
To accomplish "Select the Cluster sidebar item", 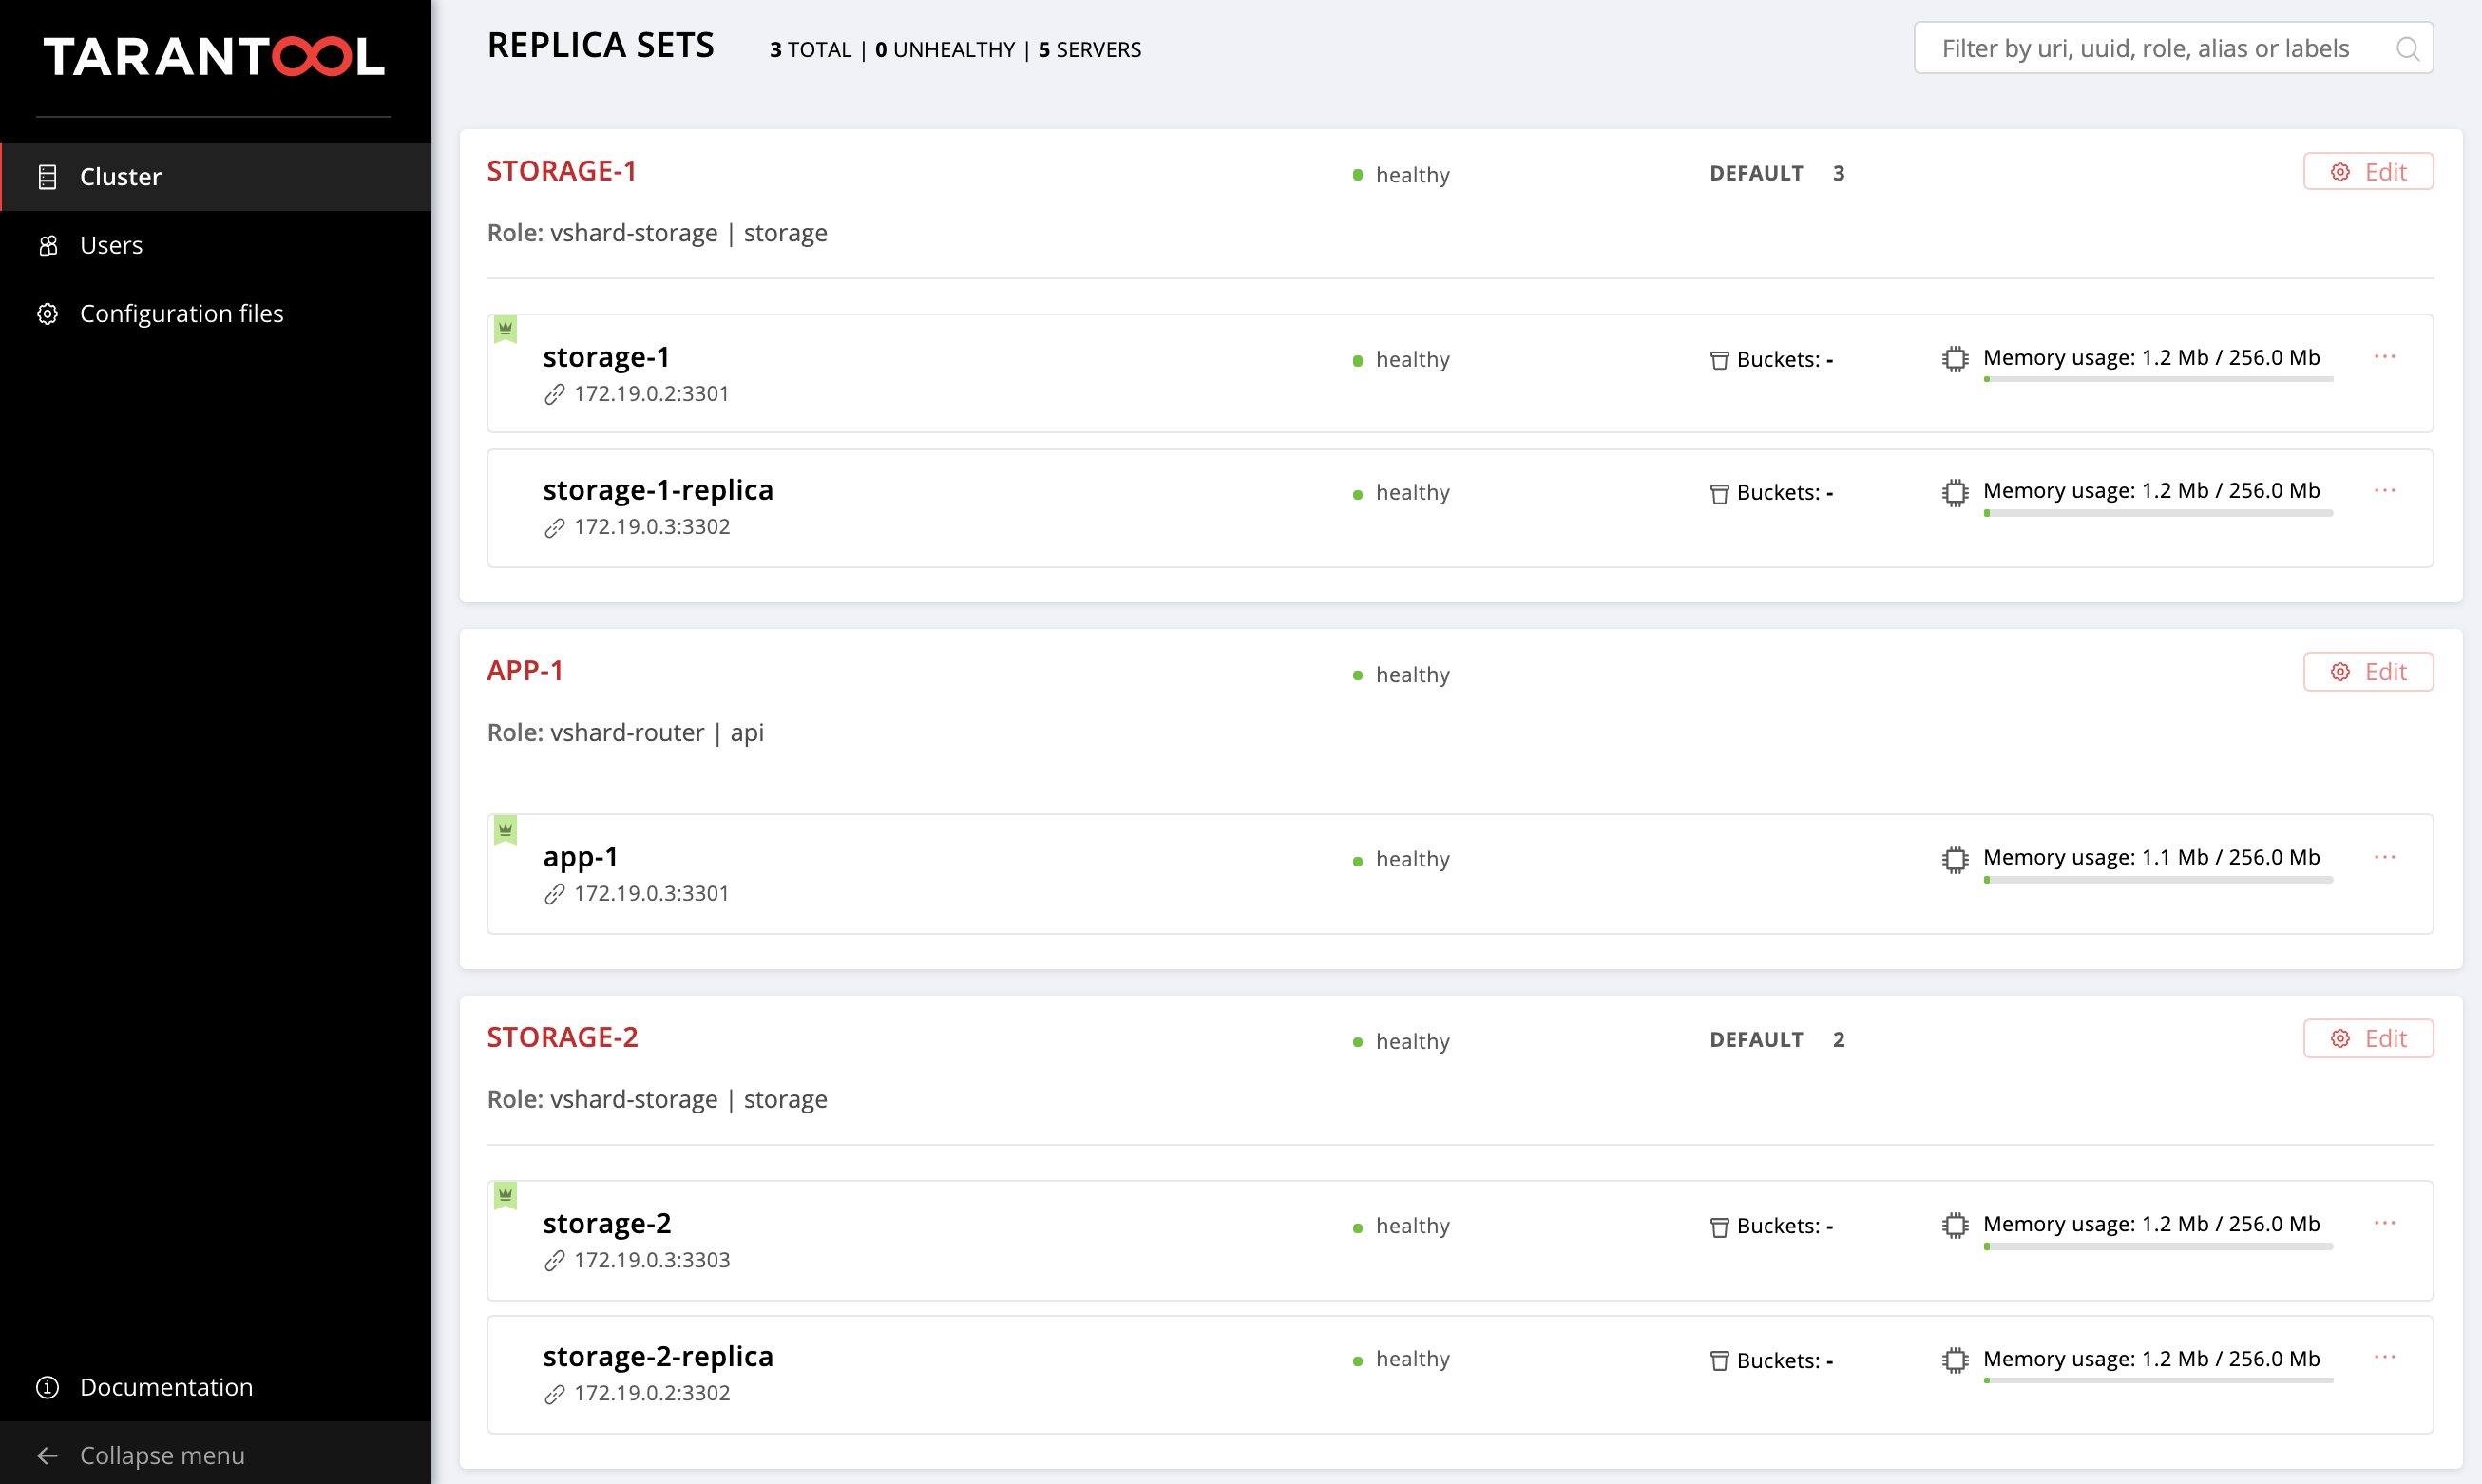I will pyautogui.click(x=120, y=177).
